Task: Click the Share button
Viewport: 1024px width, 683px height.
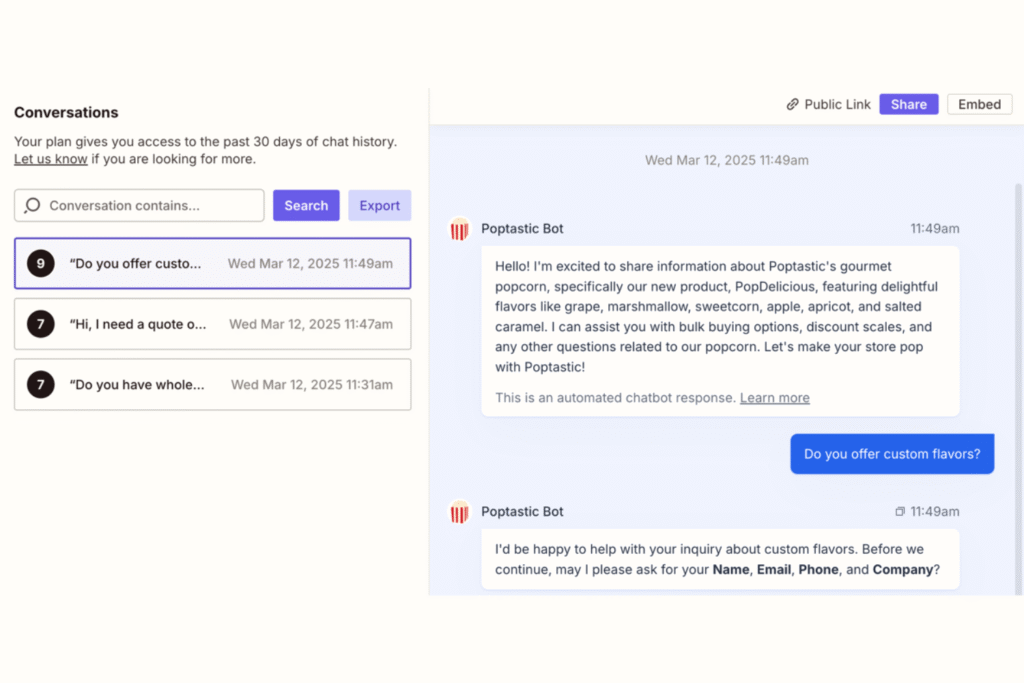Action: coord(908,104)
